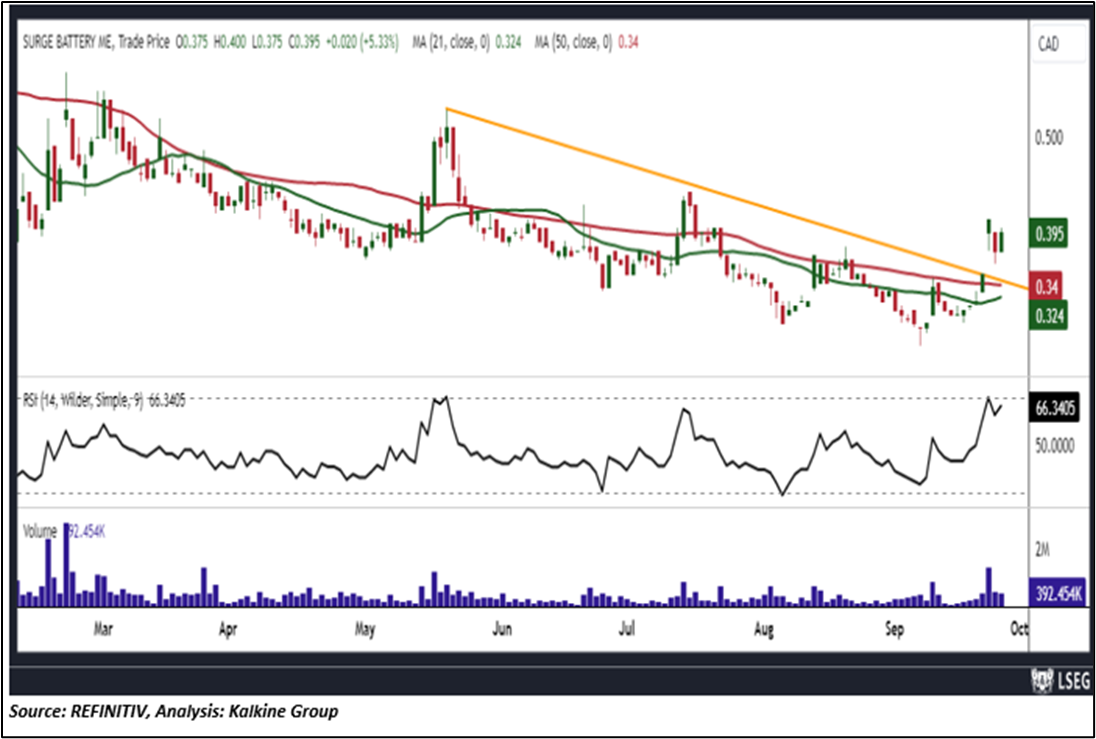
Task: Click the blue 392.454K volume tag
Action: (1057, 594)
